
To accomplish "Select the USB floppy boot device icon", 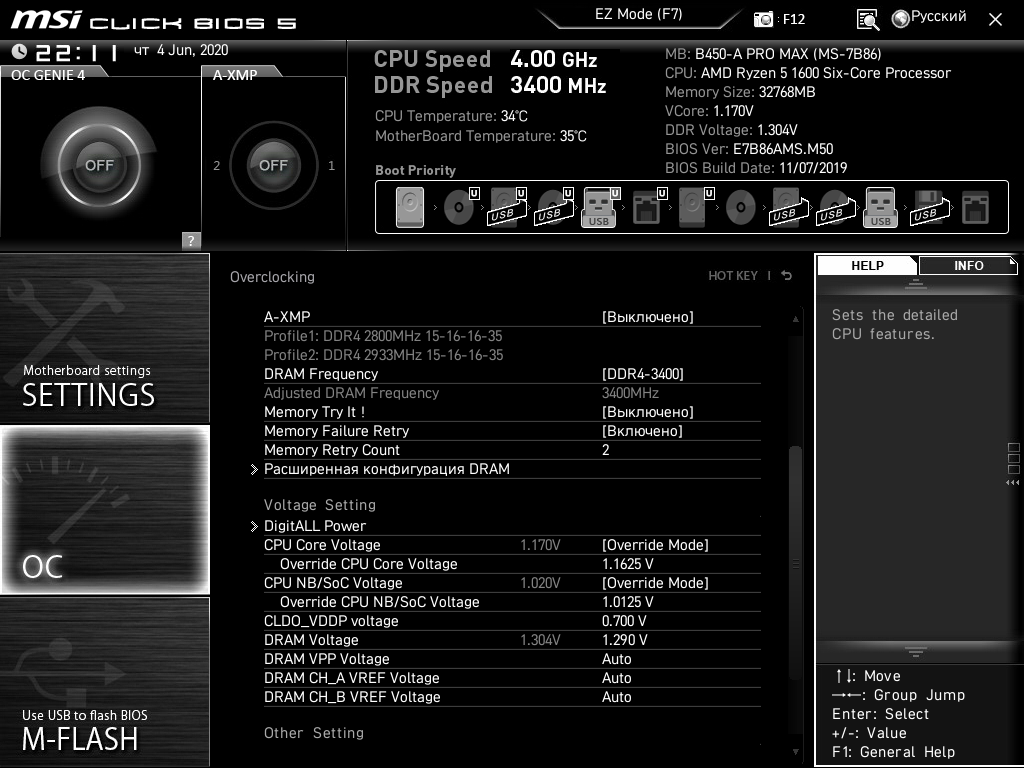I will (930, 208).
